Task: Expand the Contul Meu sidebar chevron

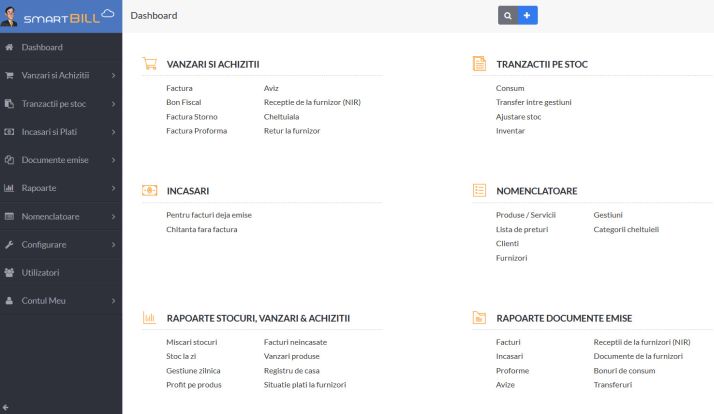Action: tap(113, 301)
